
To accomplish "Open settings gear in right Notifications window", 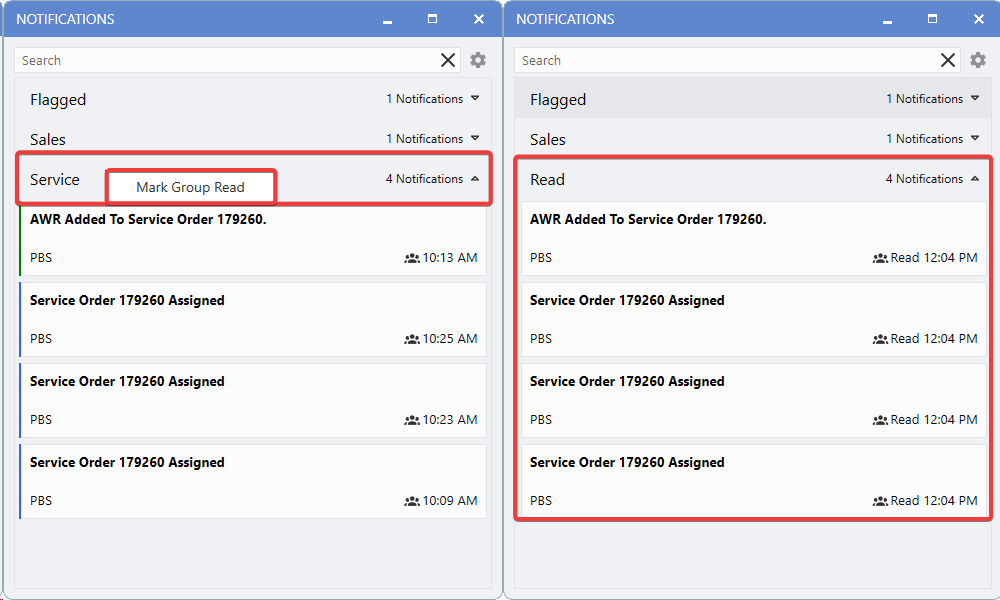I will pos(978,60).
